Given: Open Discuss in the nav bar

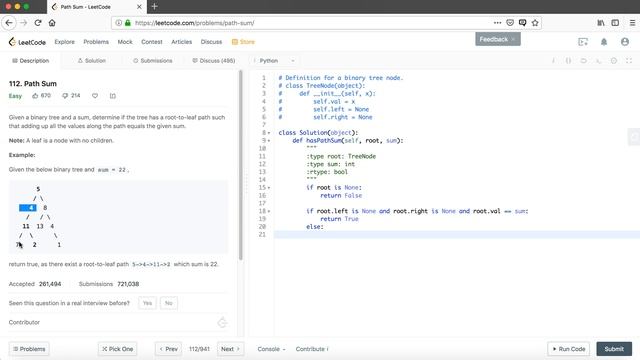Looking at the screenshot, I should 211,42.
